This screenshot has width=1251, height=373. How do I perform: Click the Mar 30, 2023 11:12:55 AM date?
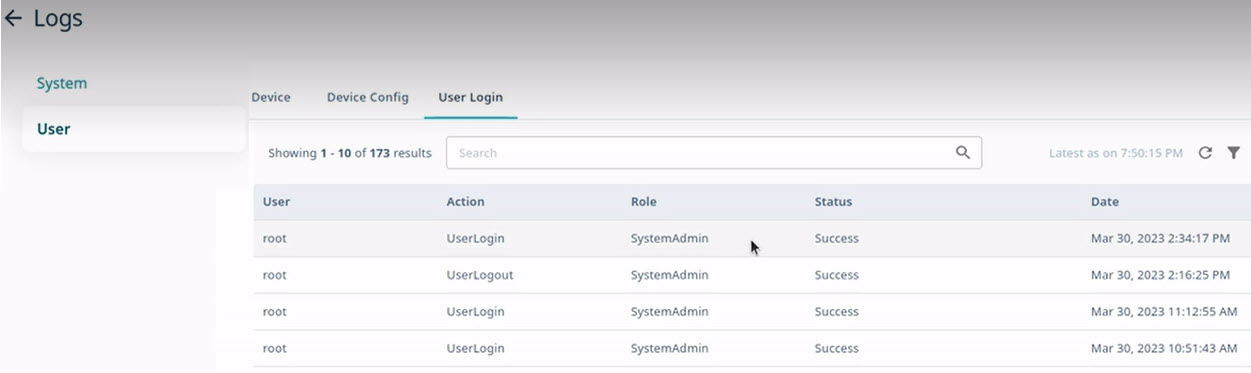click(1164, 312)
